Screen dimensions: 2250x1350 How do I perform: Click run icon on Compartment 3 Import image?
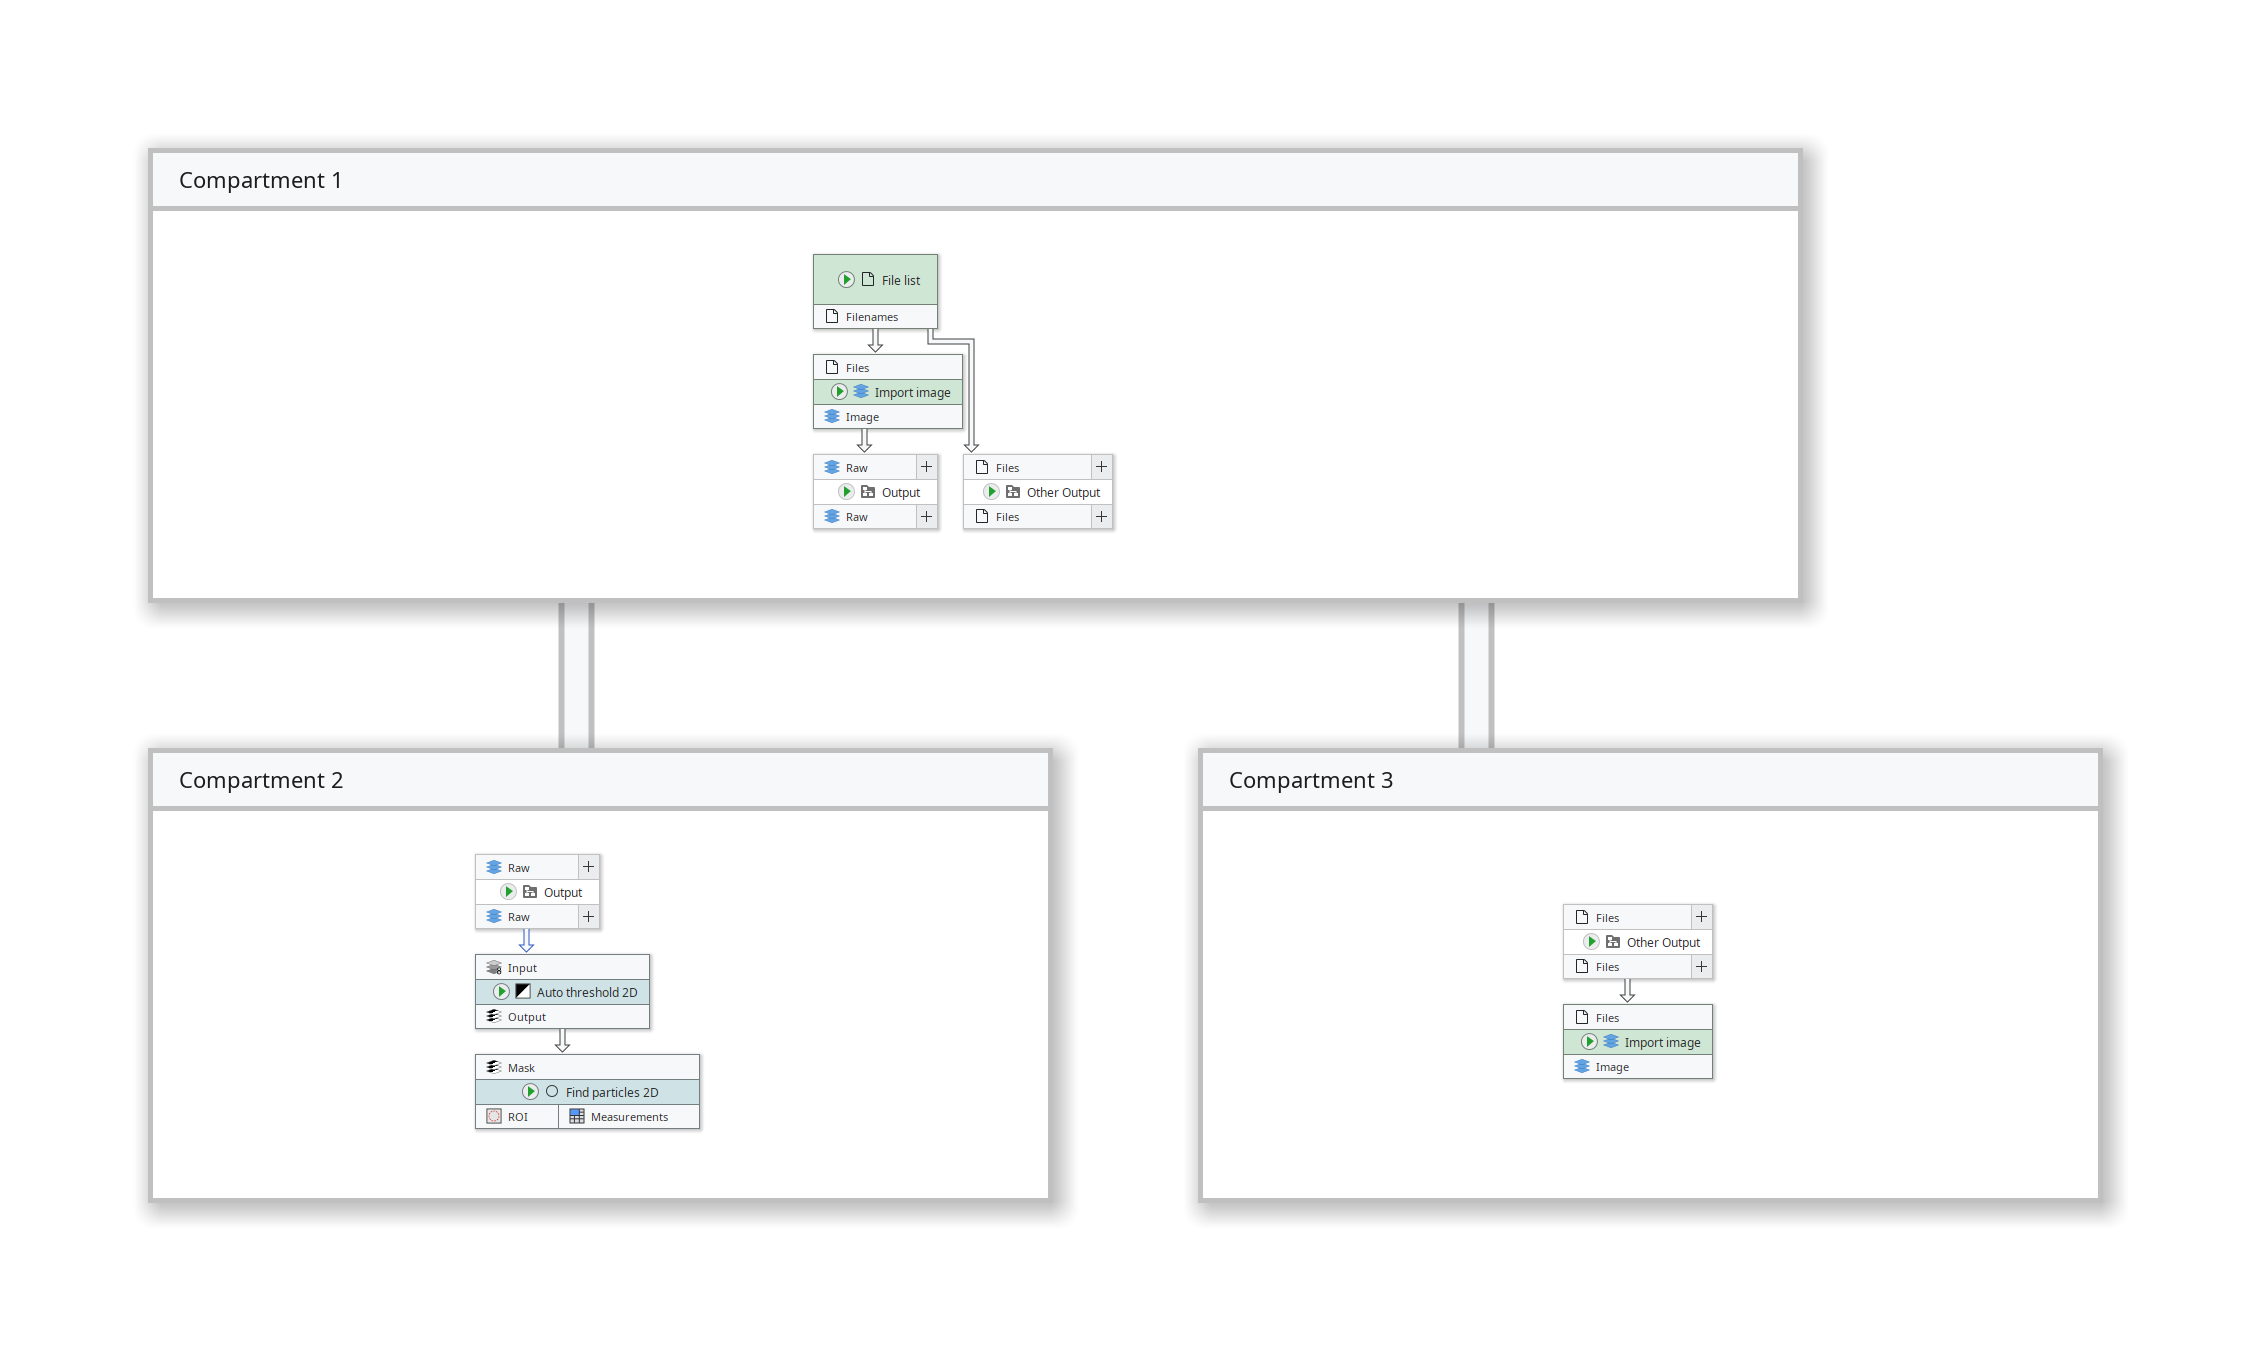[x=1590, y=1042]
